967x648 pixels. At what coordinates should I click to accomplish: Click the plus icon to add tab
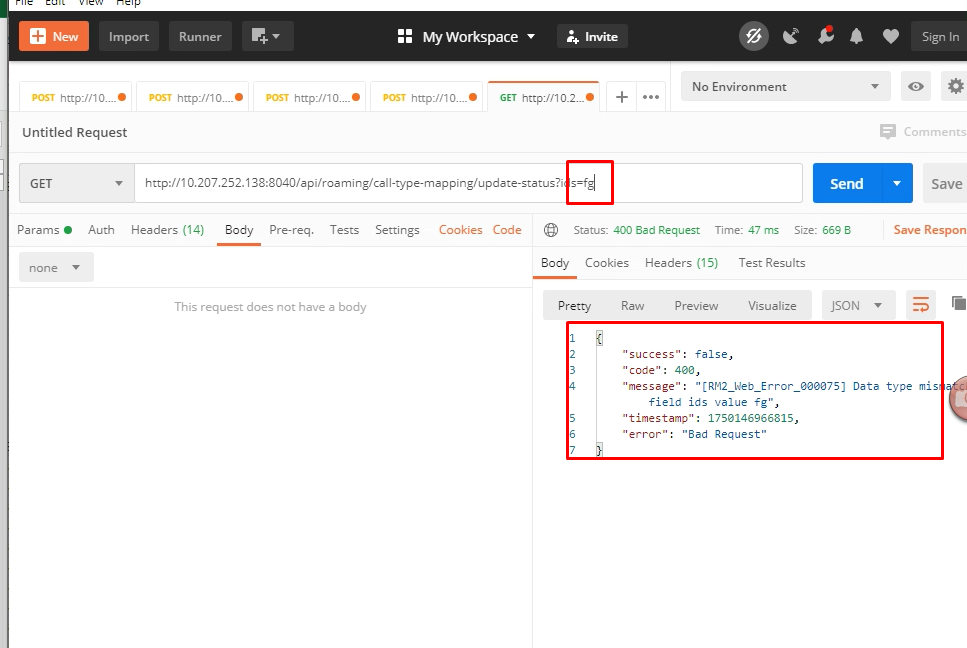tap(621, 97)
